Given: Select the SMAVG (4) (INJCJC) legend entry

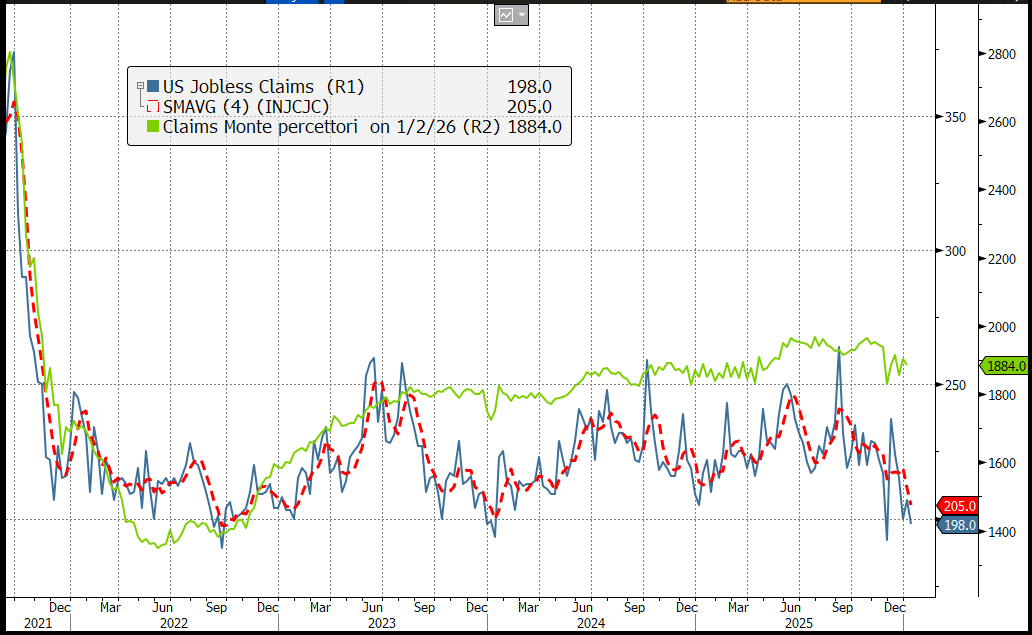Looking at the screenshot, I should (246, 107).
